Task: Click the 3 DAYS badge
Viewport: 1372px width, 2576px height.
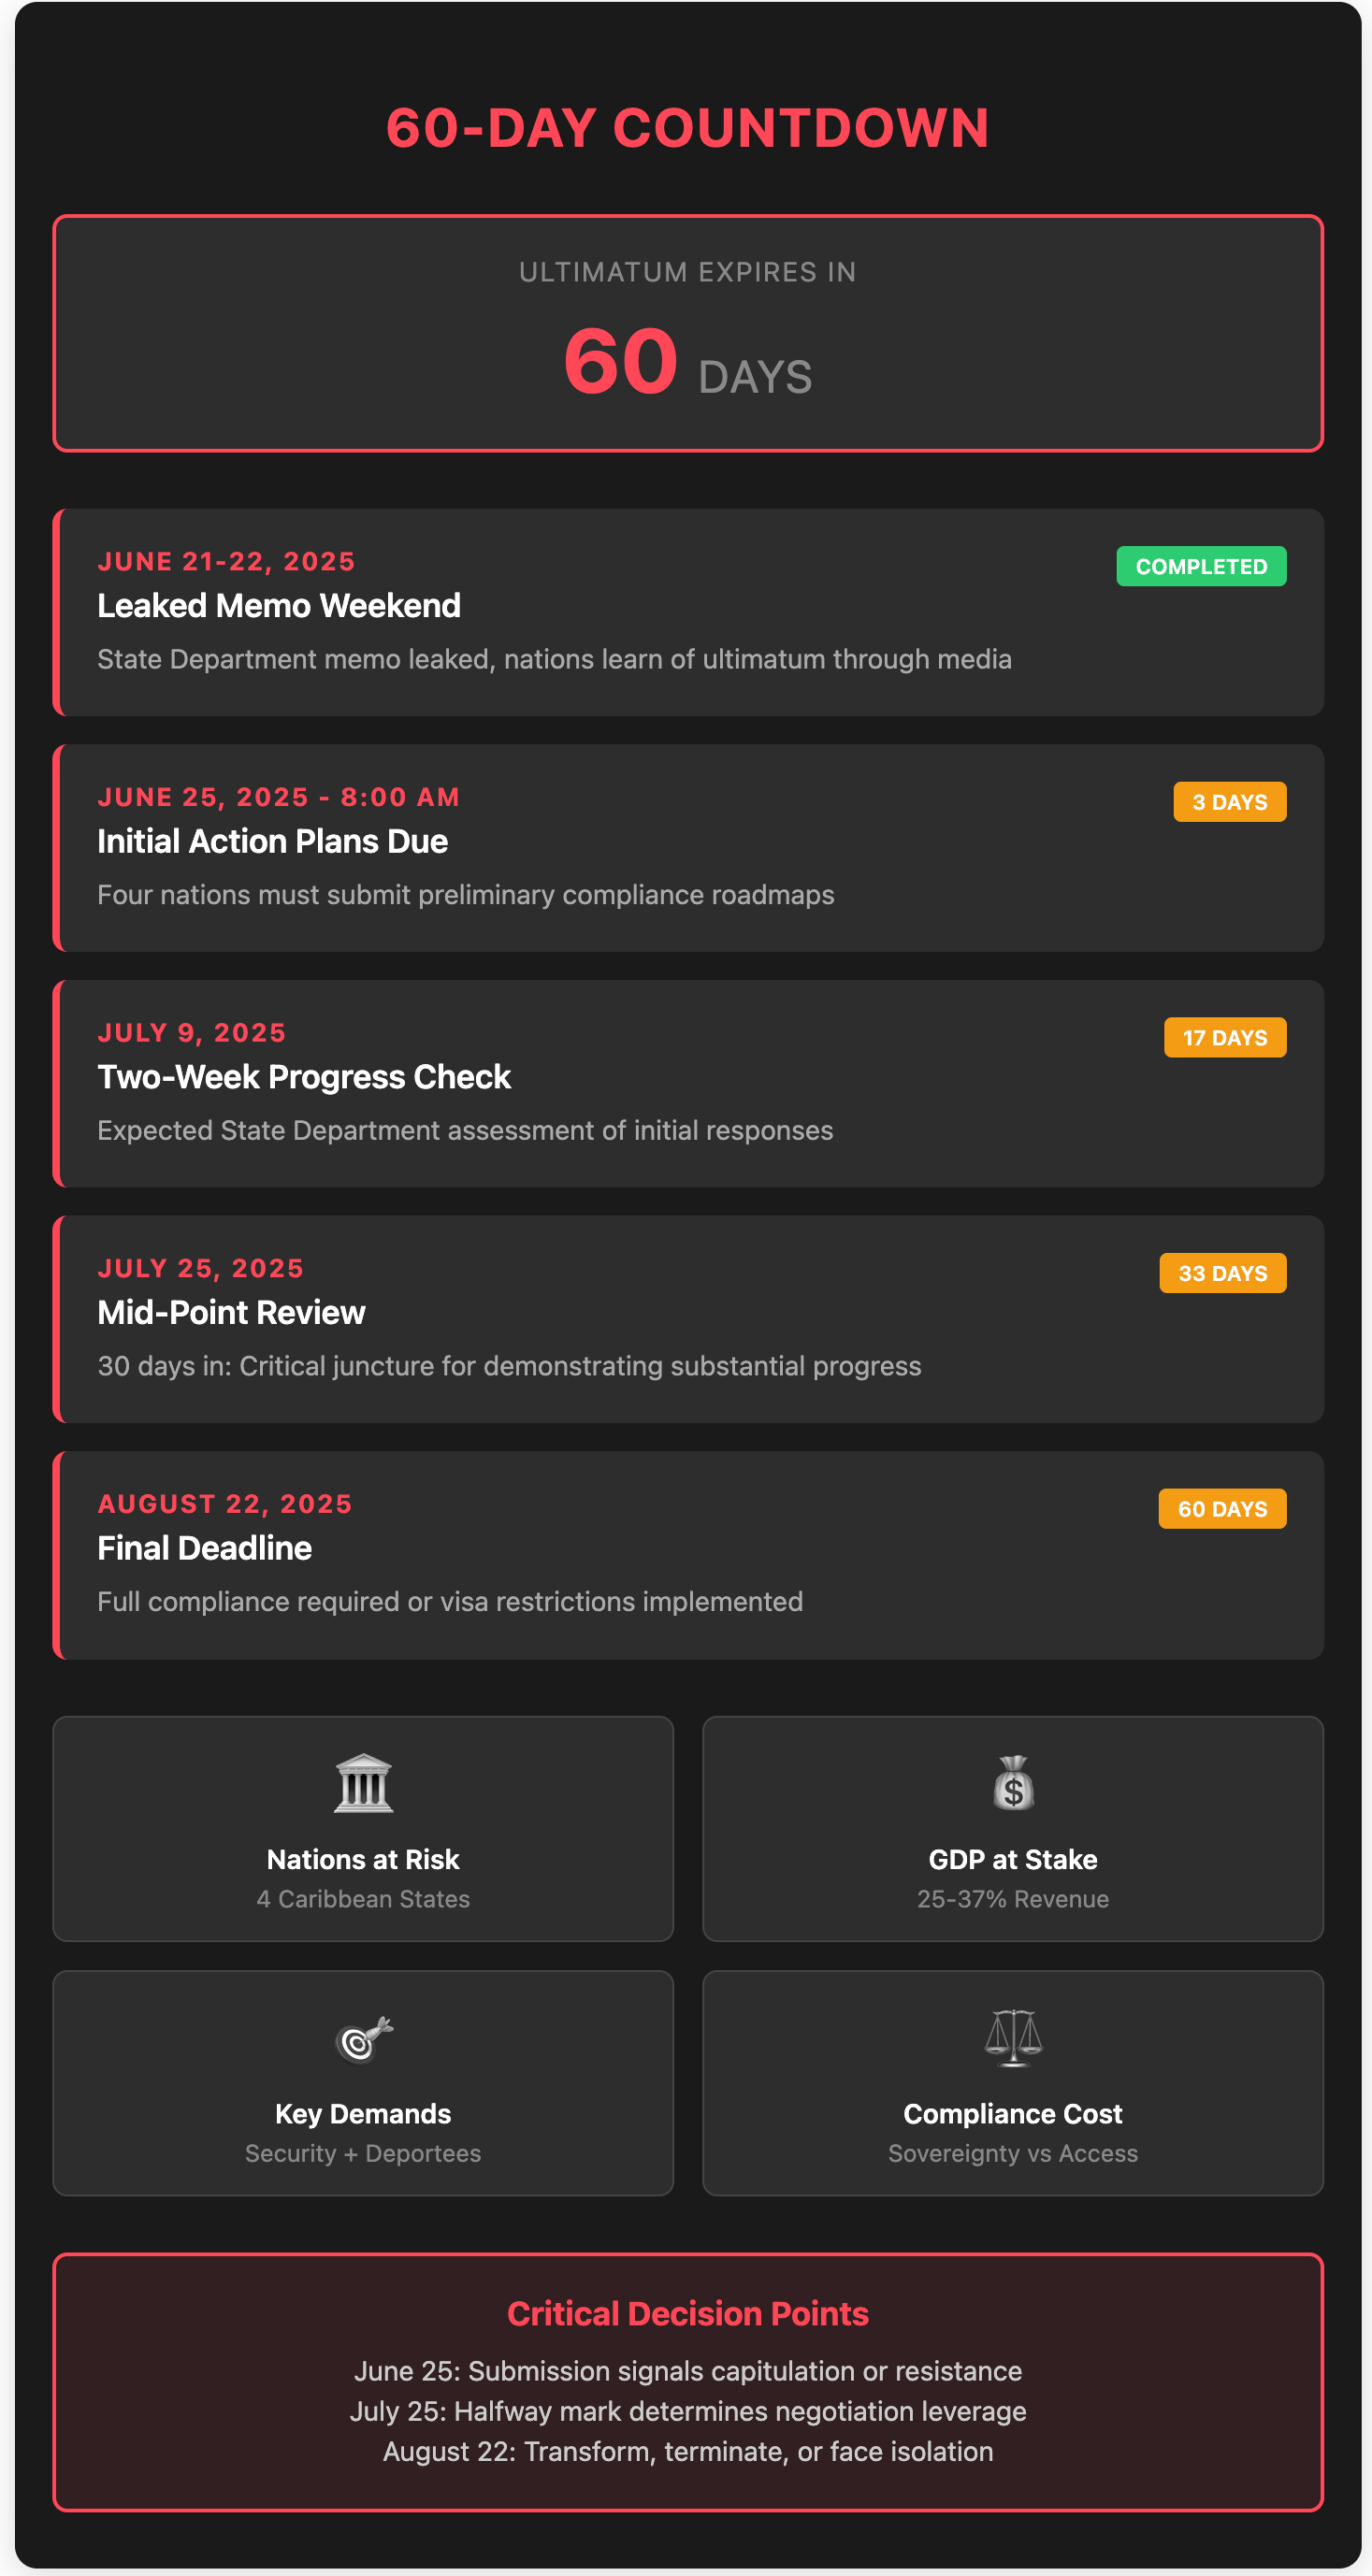Action: 1229,802
